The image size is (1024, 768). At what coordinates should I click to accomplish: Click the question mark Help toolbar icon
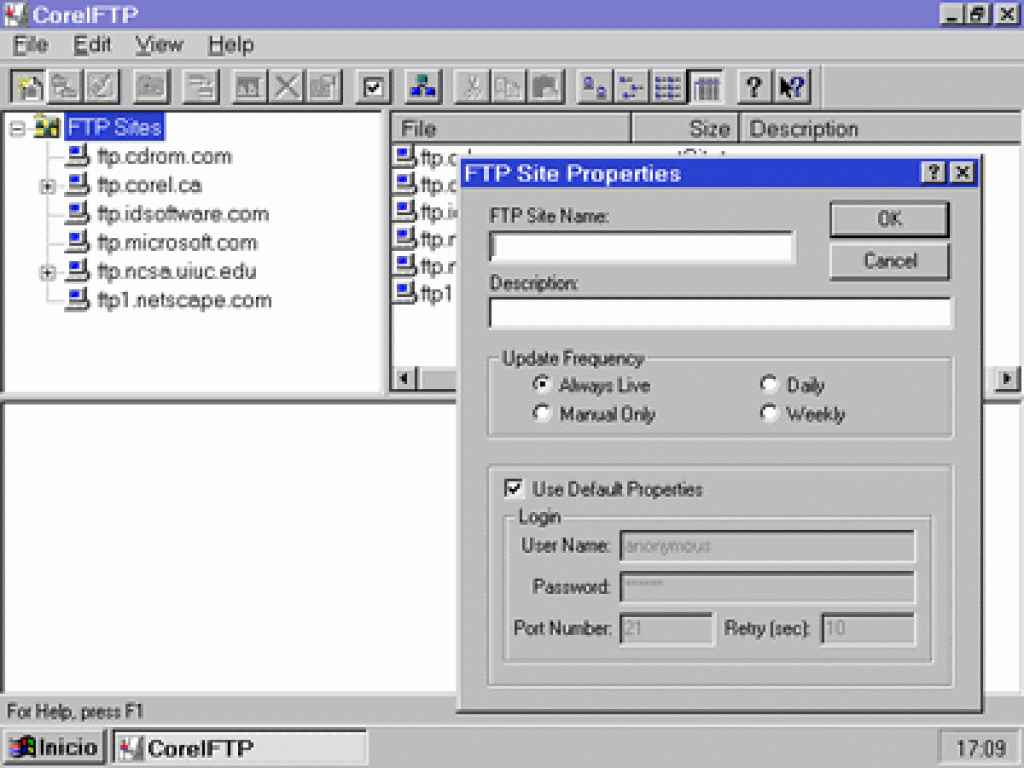pos(754,87)
